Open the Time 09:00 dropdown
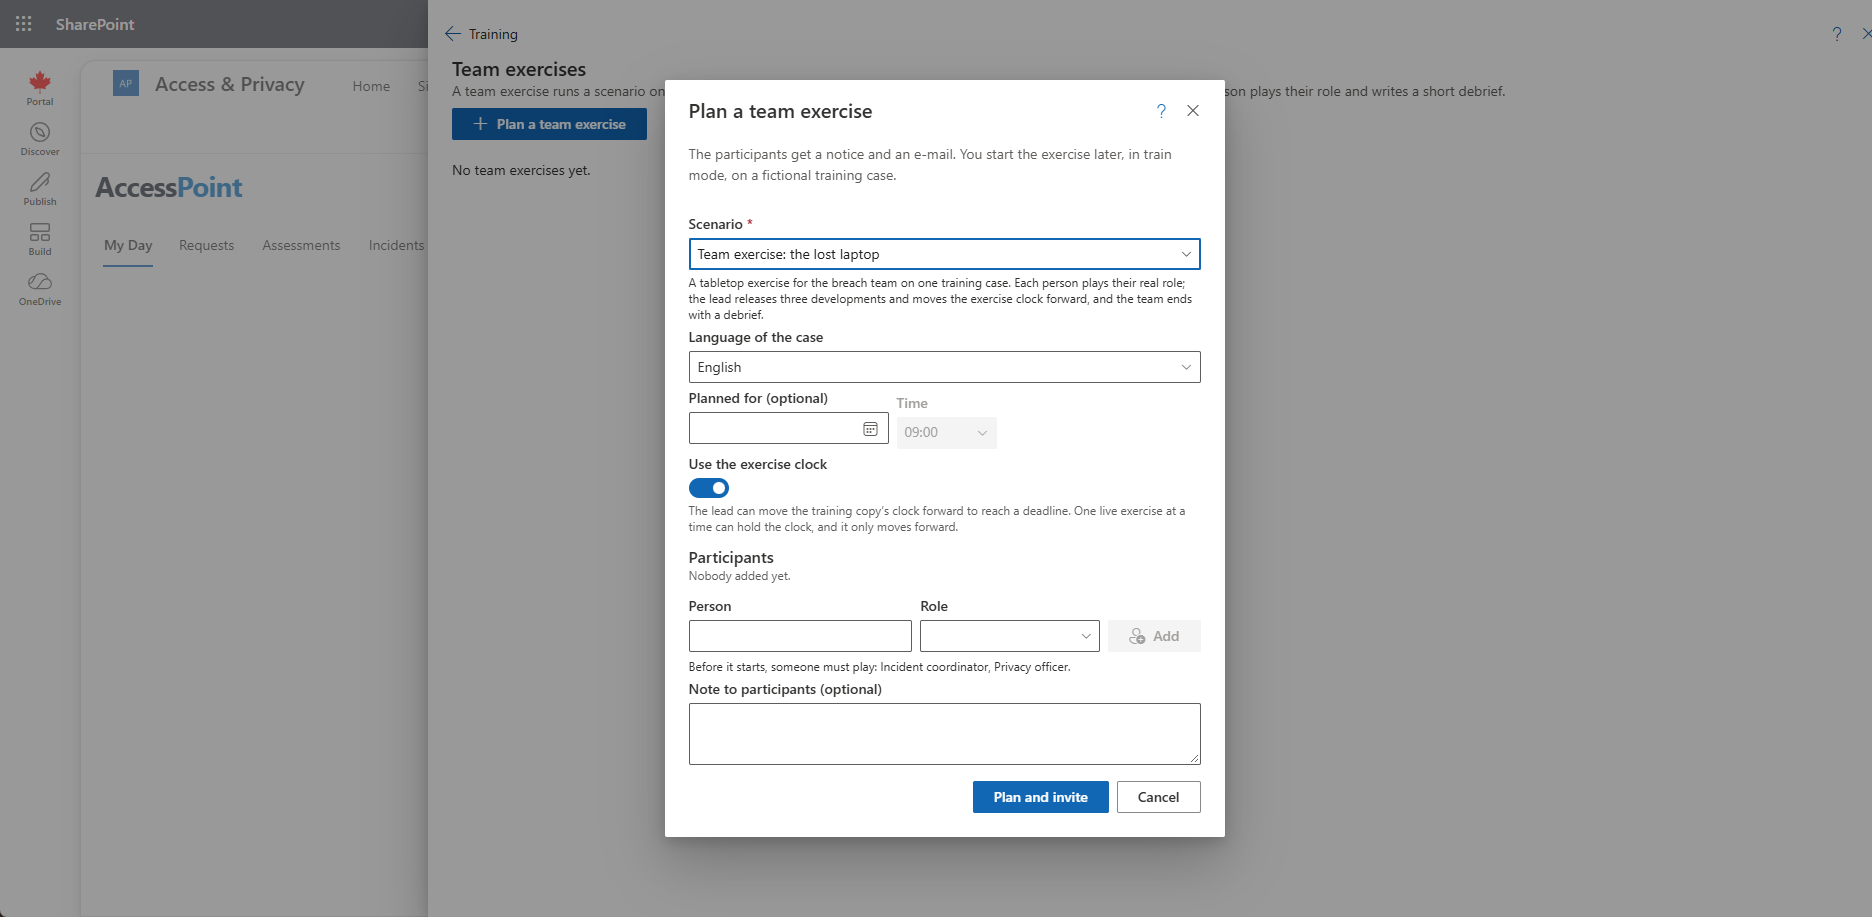The image size is (1872, 917). 947,433
